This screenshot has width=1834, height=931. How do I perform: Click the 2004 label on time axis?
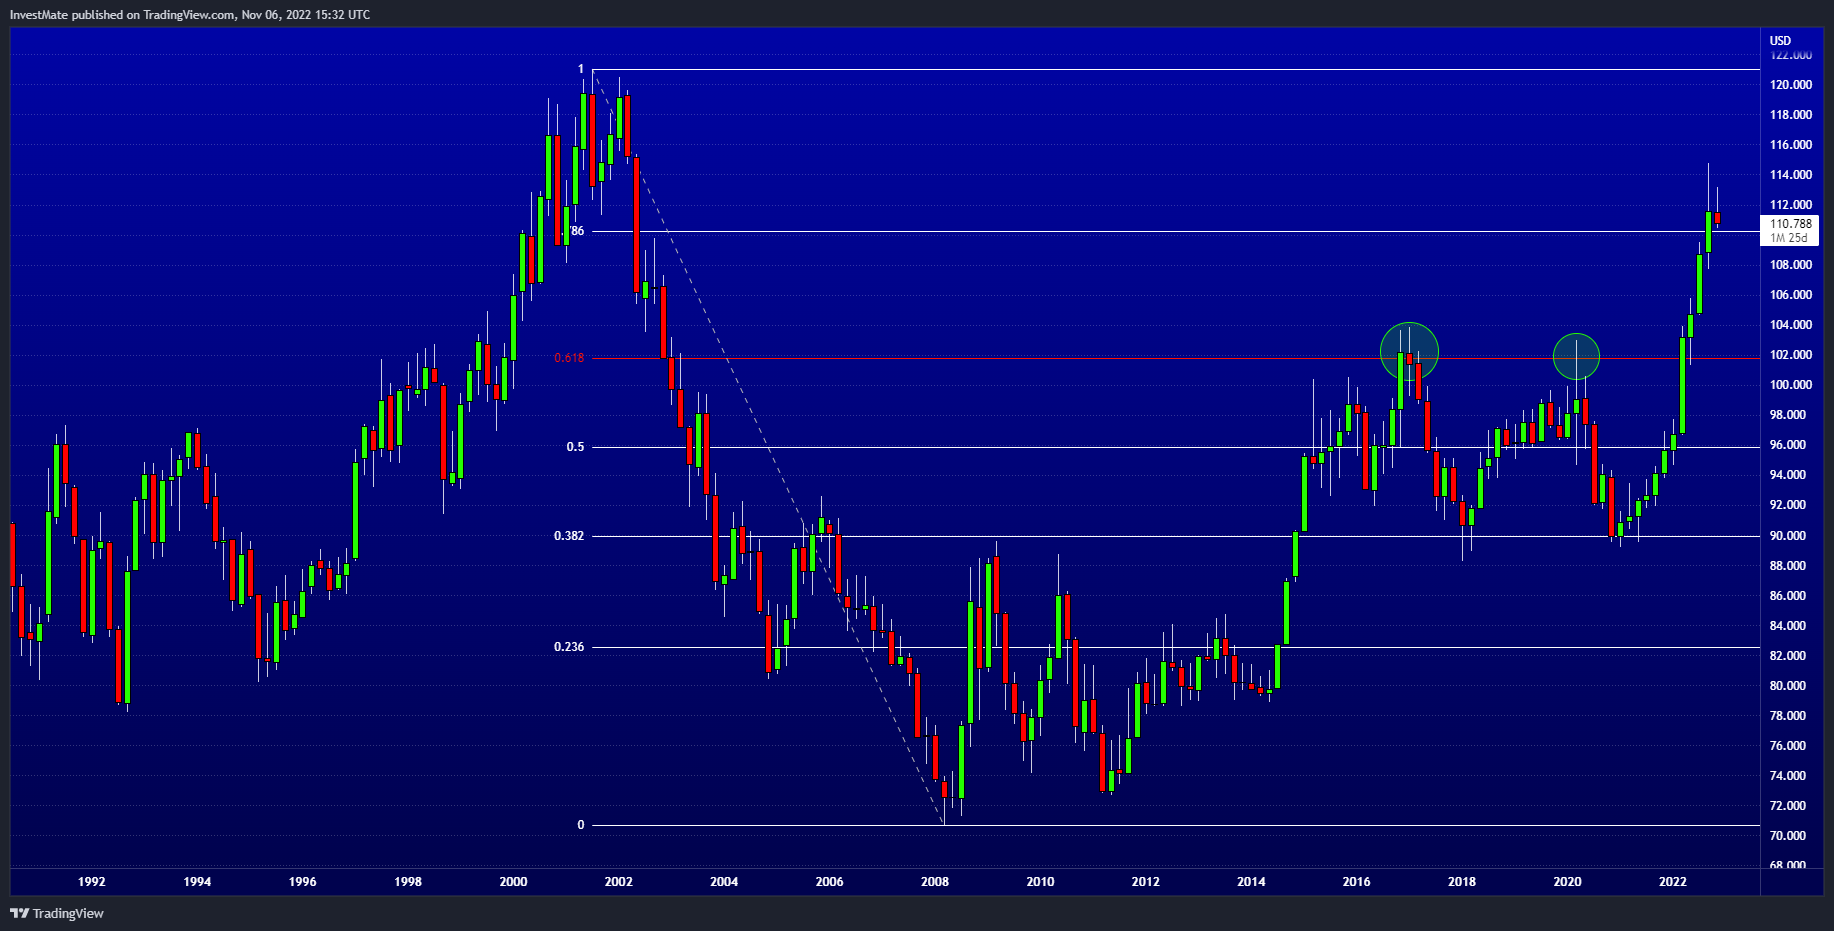[x=724, y=882]
